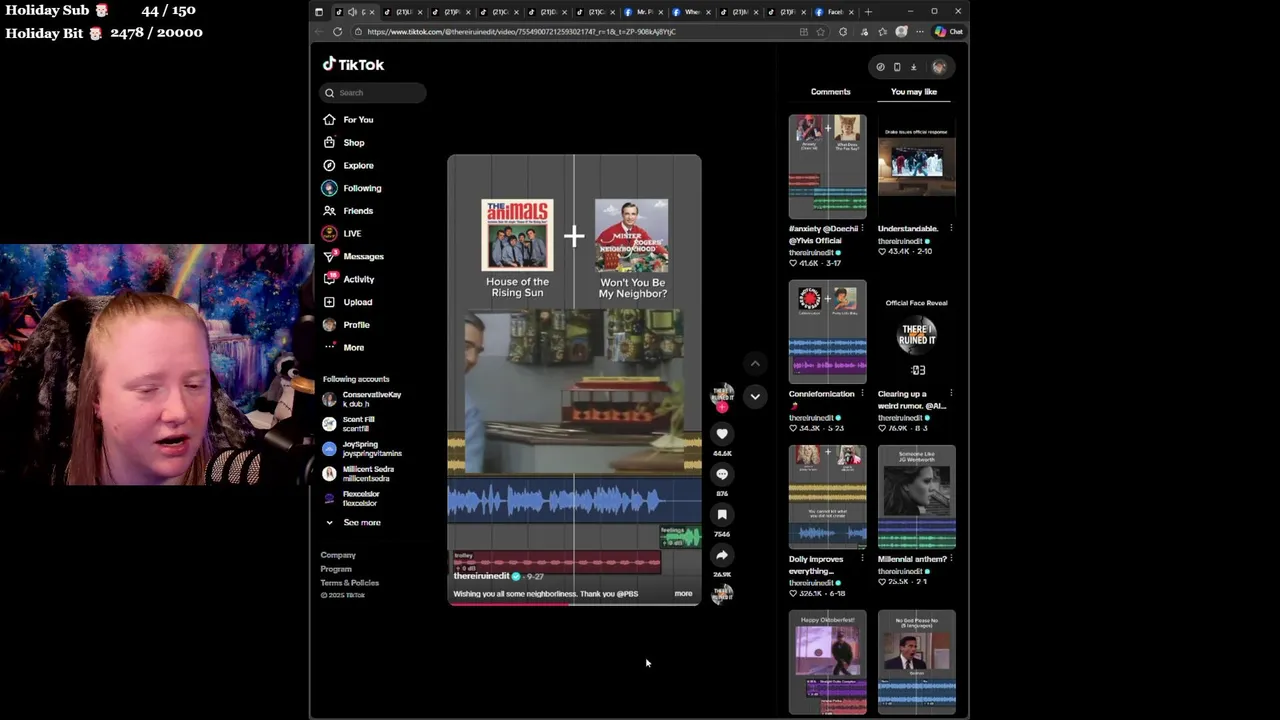Open Terms & Policies footer link
The height and width of the screenshot is (720, 1280).
click(x=350, y=583)
